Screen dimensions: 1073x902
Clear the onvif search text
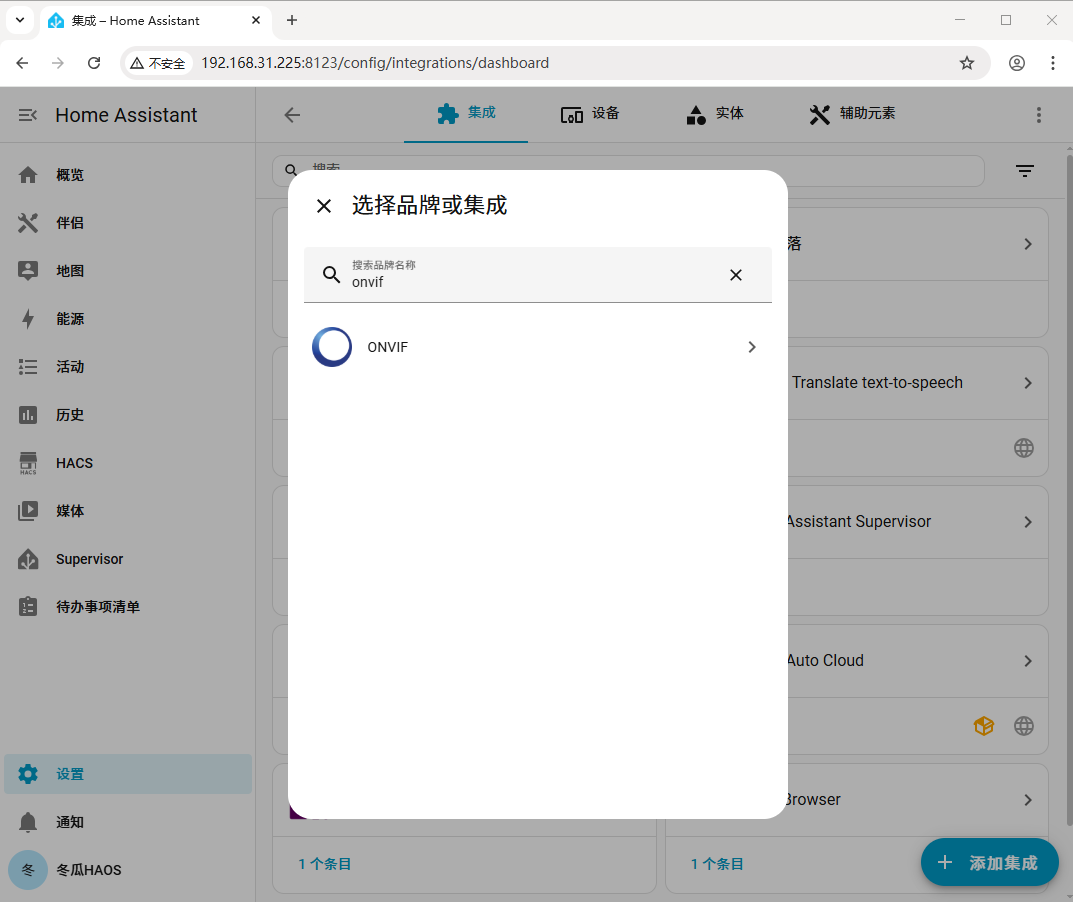736,275
